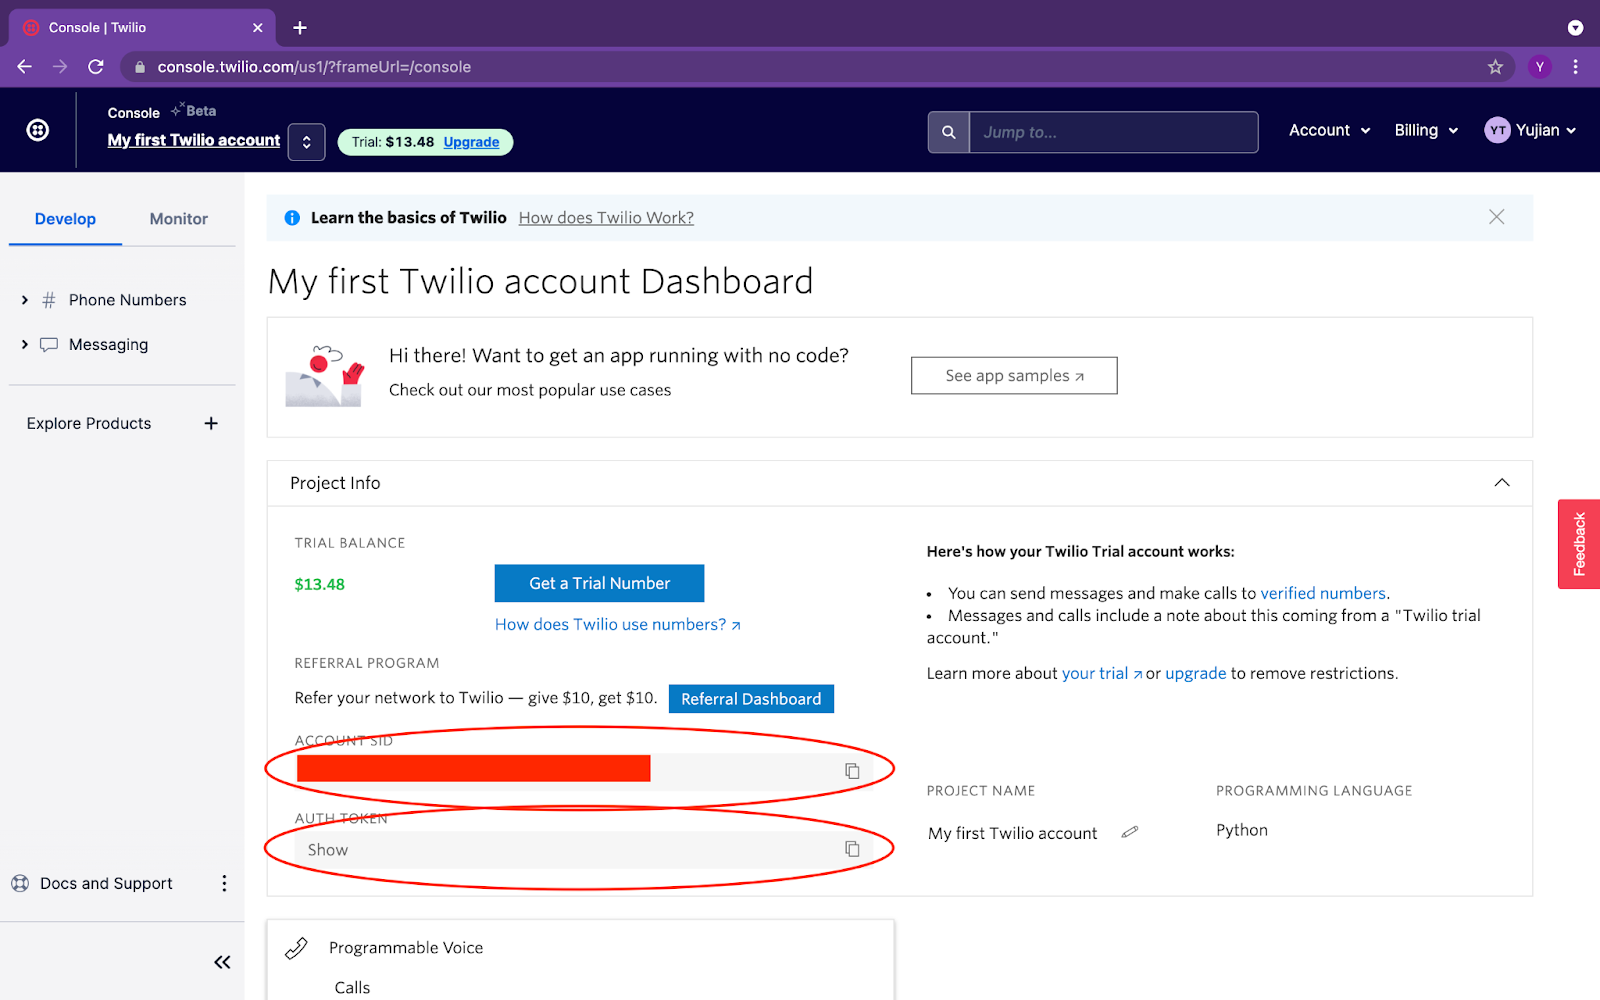The image size is (1600, 1000).
Task: Open the account switcher arrows
Action: [x=306, y=142]
